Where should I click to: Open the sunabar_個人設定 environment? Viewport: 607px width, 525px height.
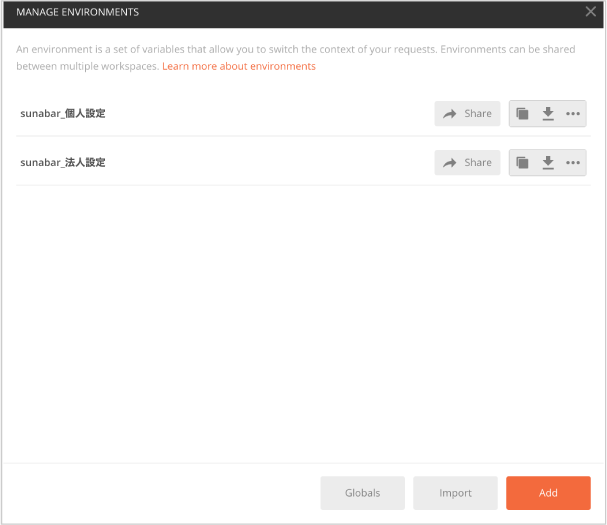click(63, 113)
